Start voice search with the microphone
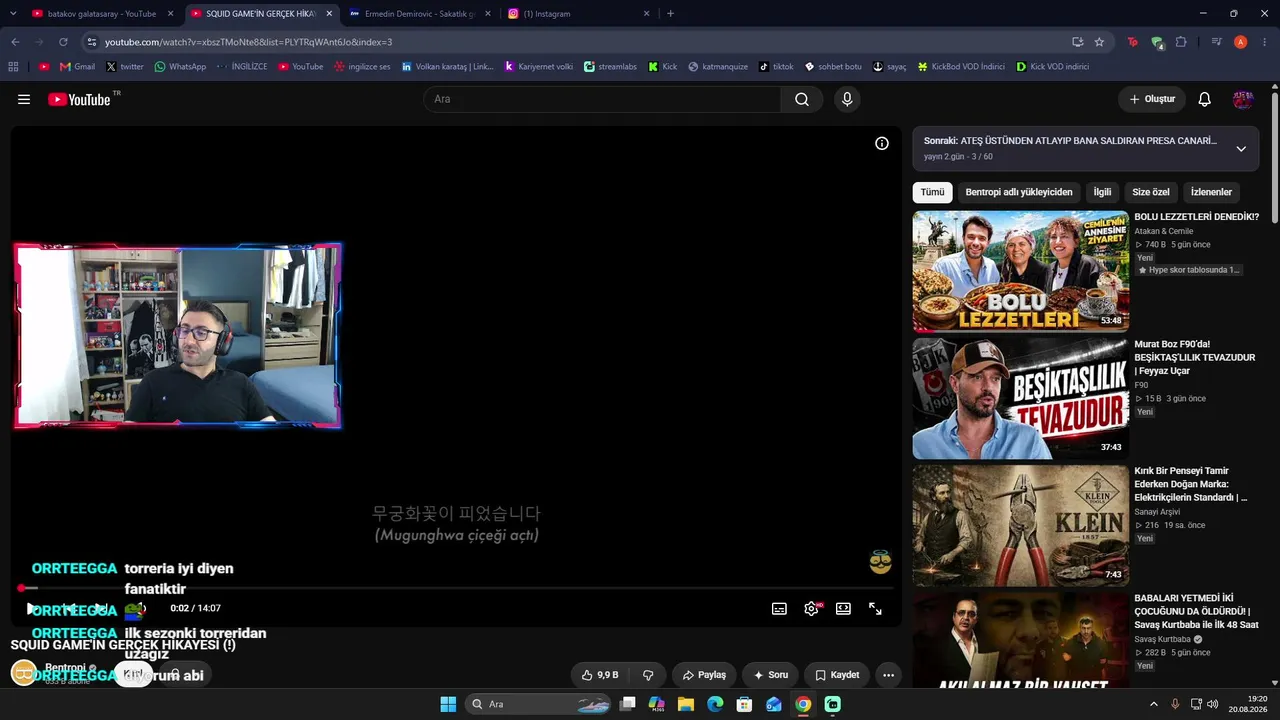 (x=847, y=99)
